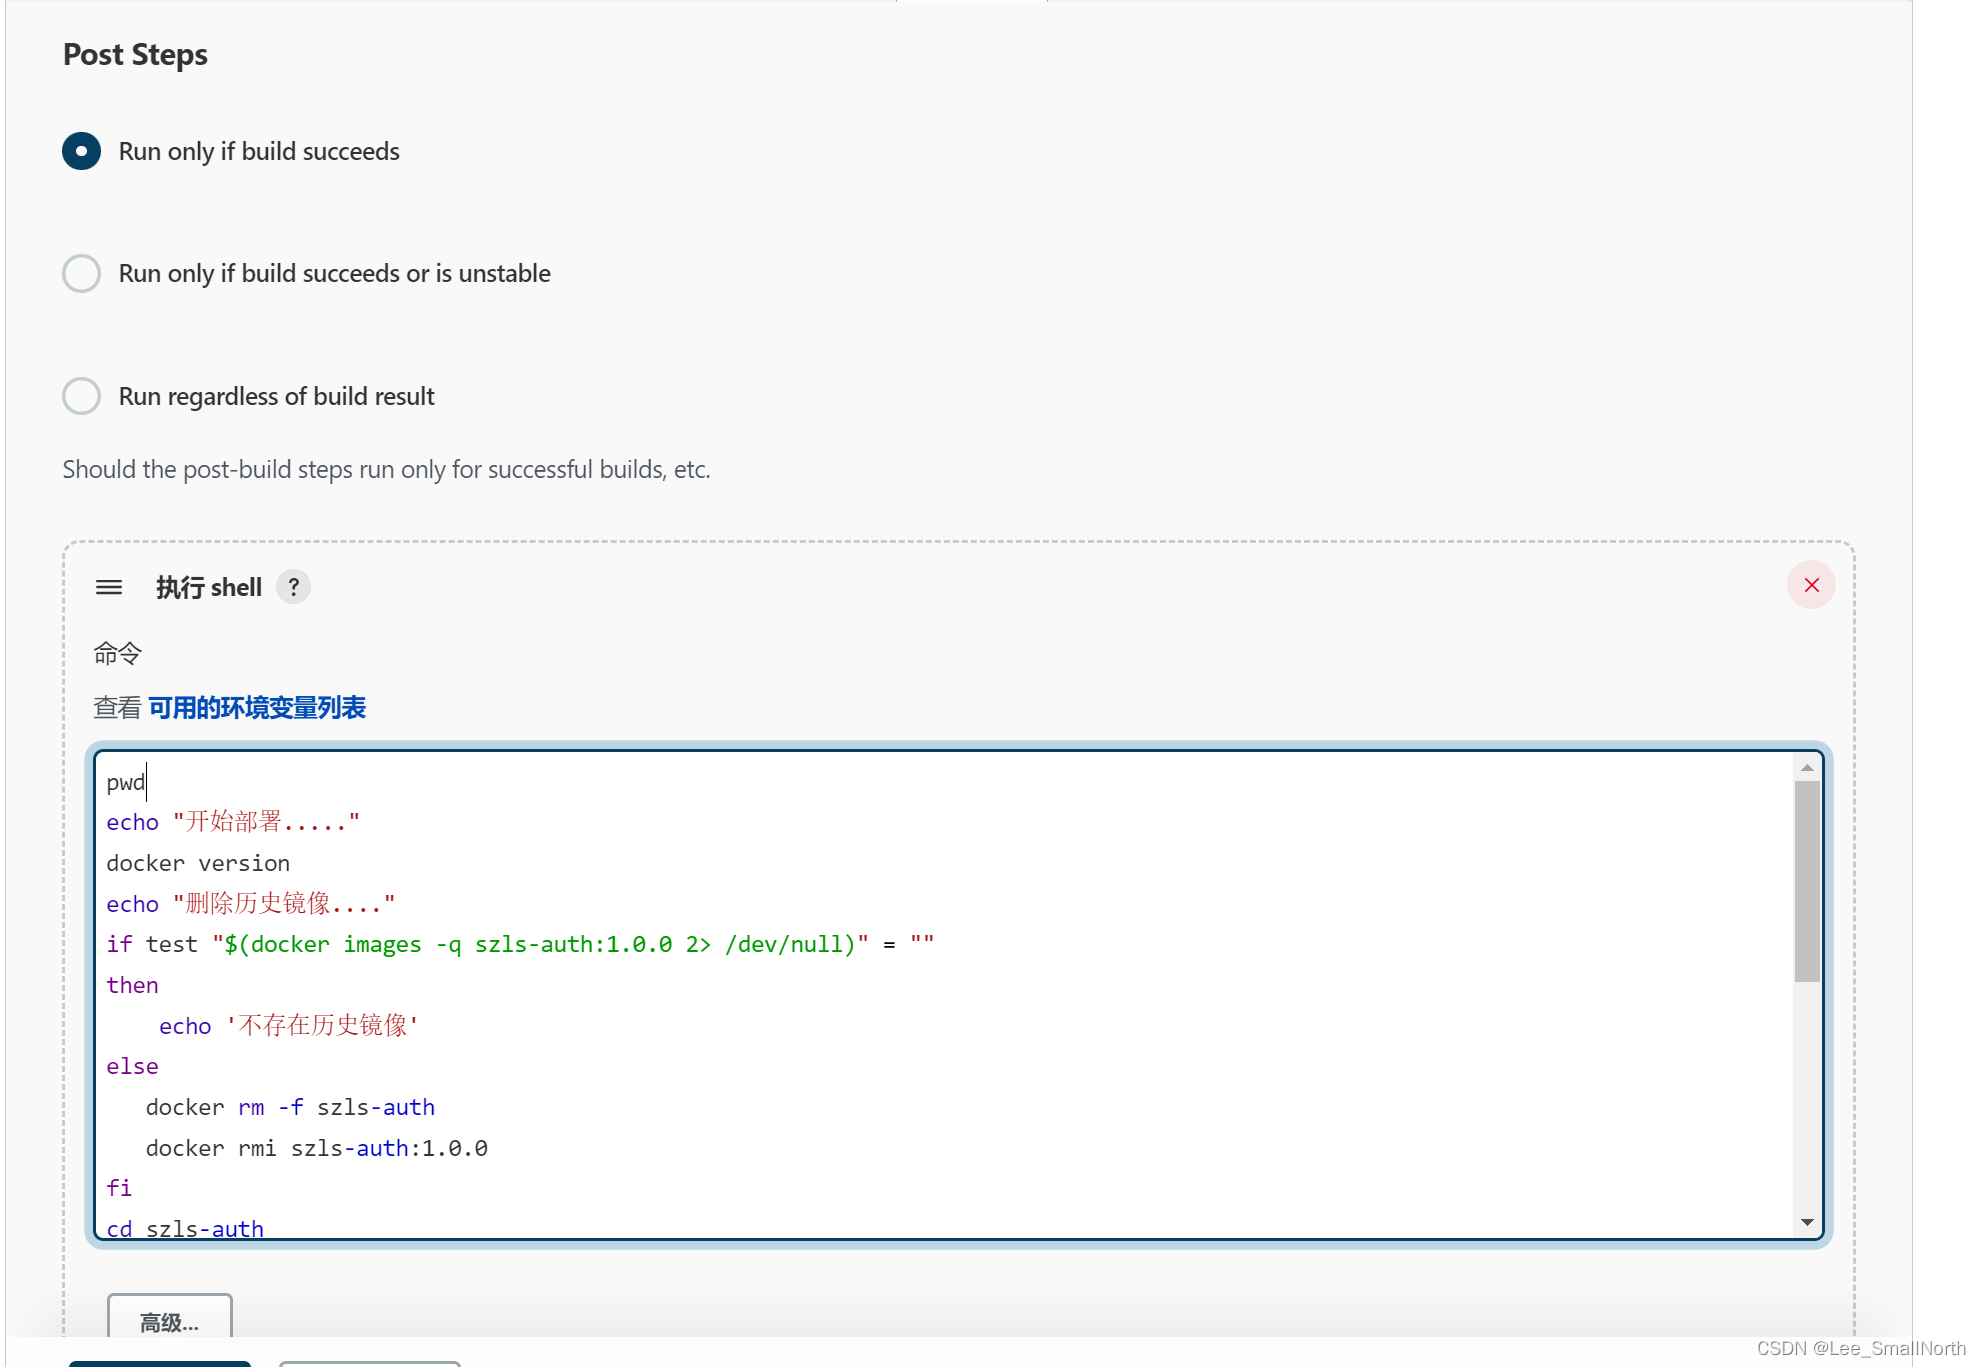Image resolution: width=1981 pixels, height=1367 pixels.
Task: Click the 'fi' keyword line
Action: pos(119,1188)
